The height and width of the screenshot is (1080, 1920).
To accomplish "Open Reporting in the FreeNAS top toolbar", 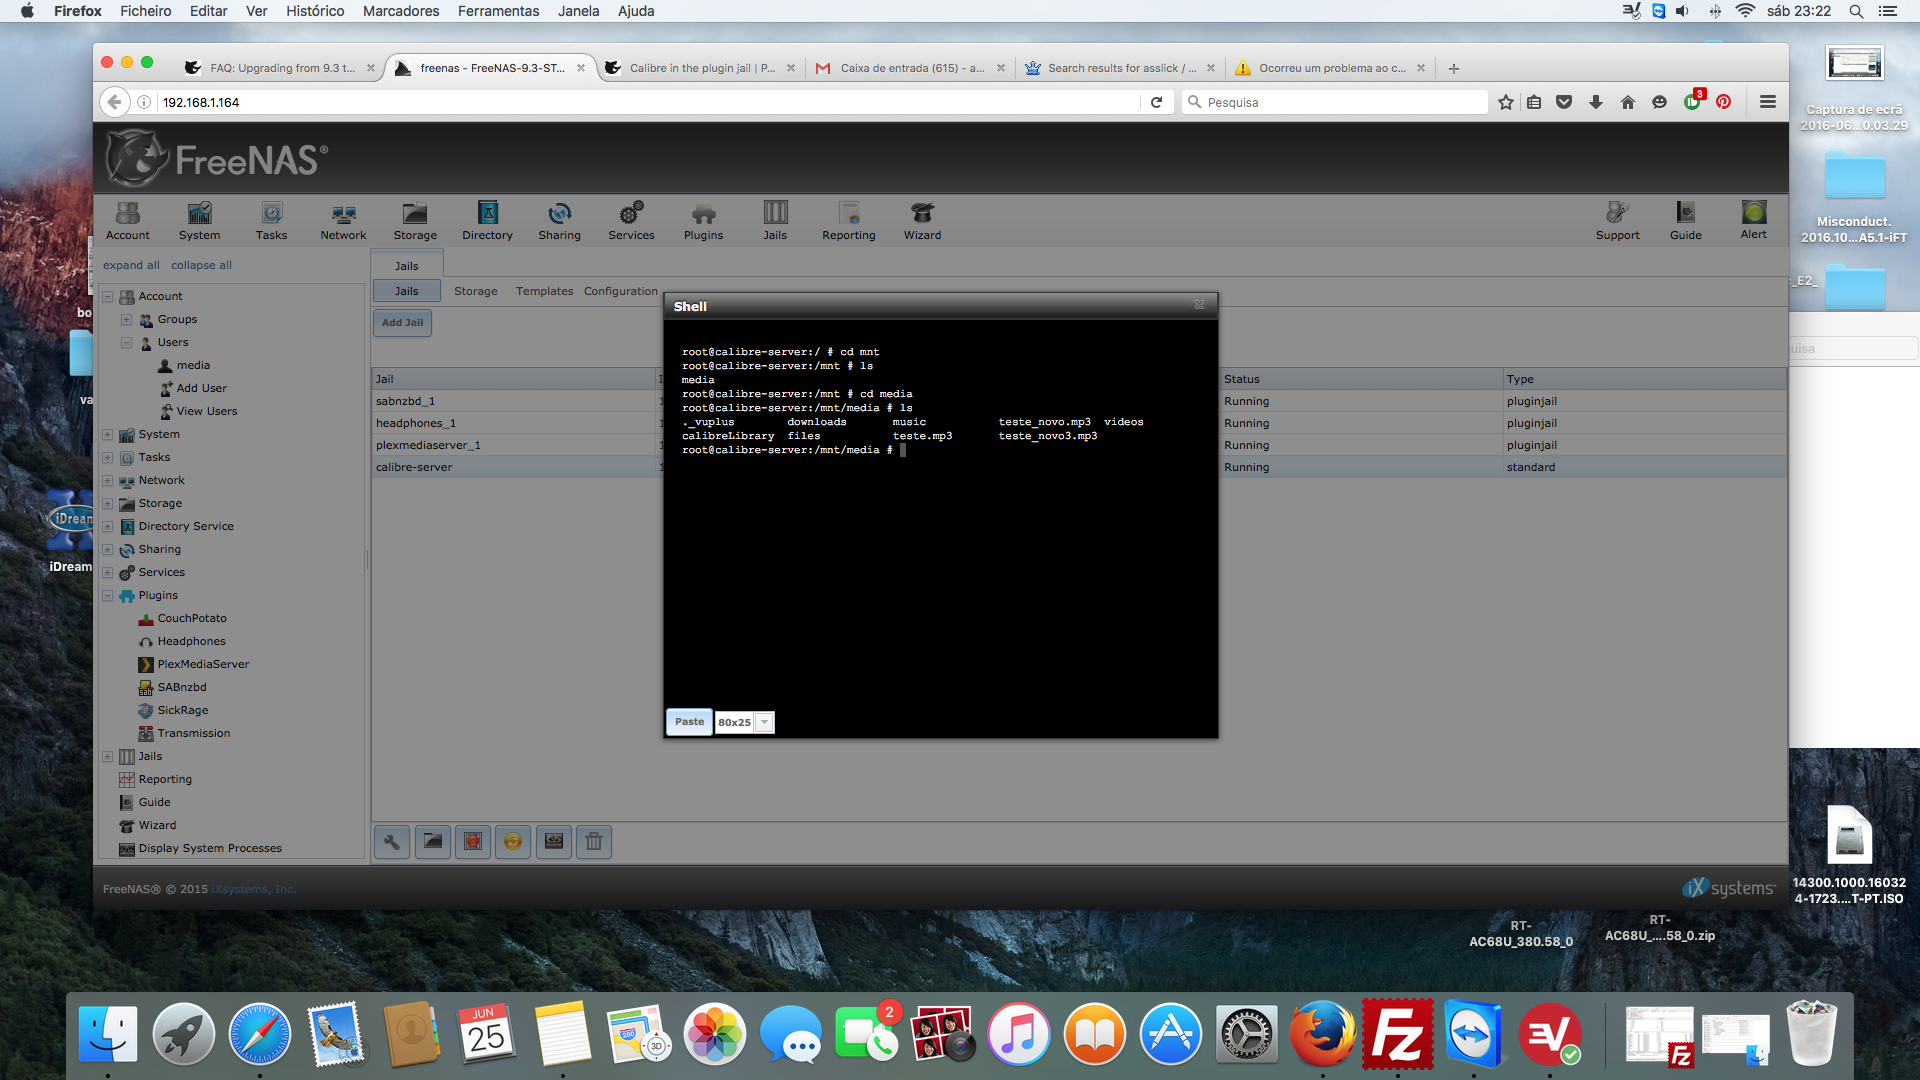I will pyautogui.click(x=848, y=221).
